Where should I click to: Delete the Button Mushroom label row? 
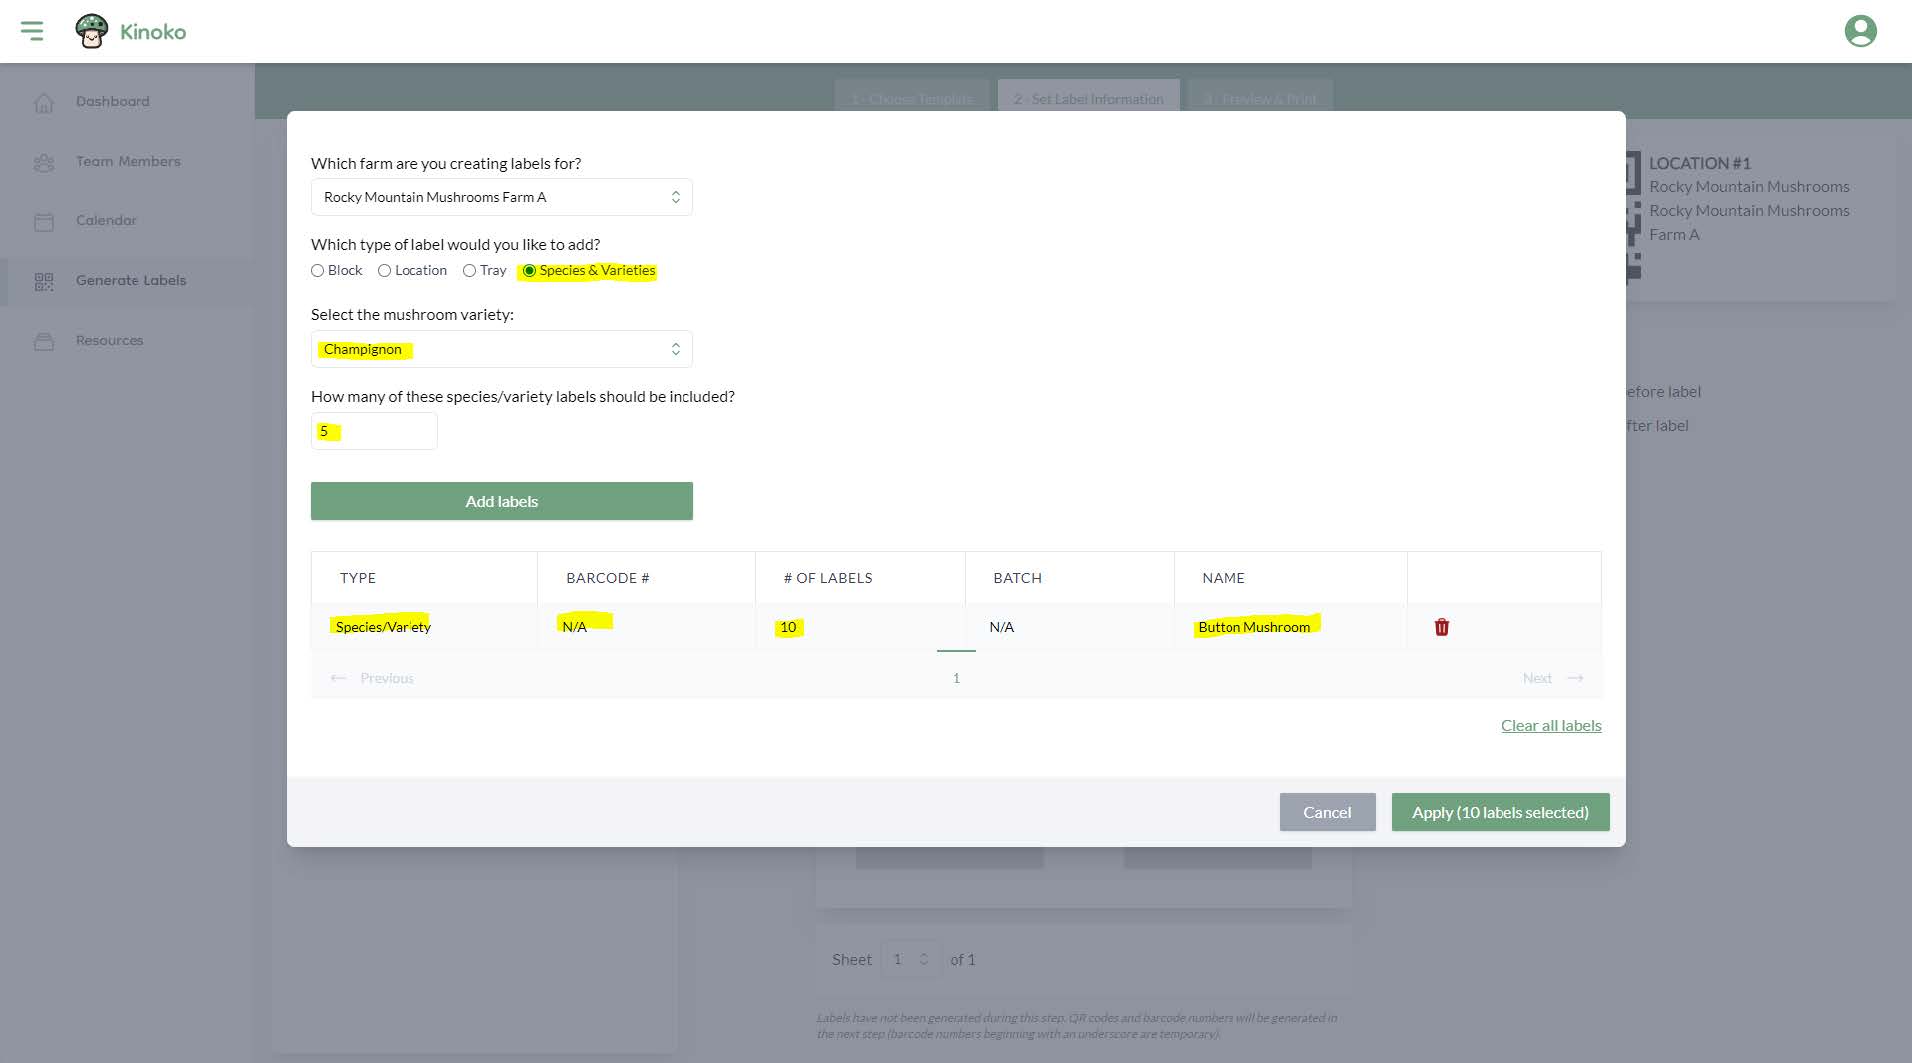[1441, 627]
